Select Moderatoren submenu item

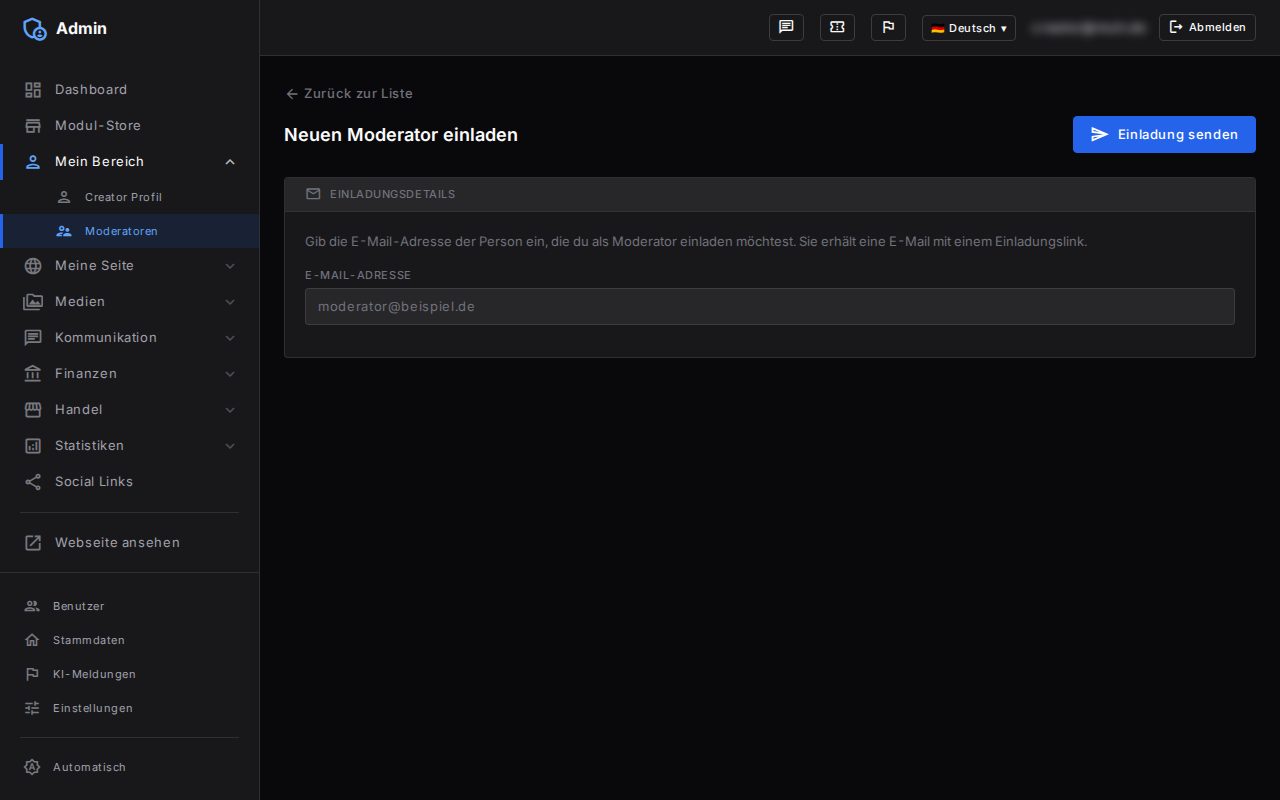[130, 231]
